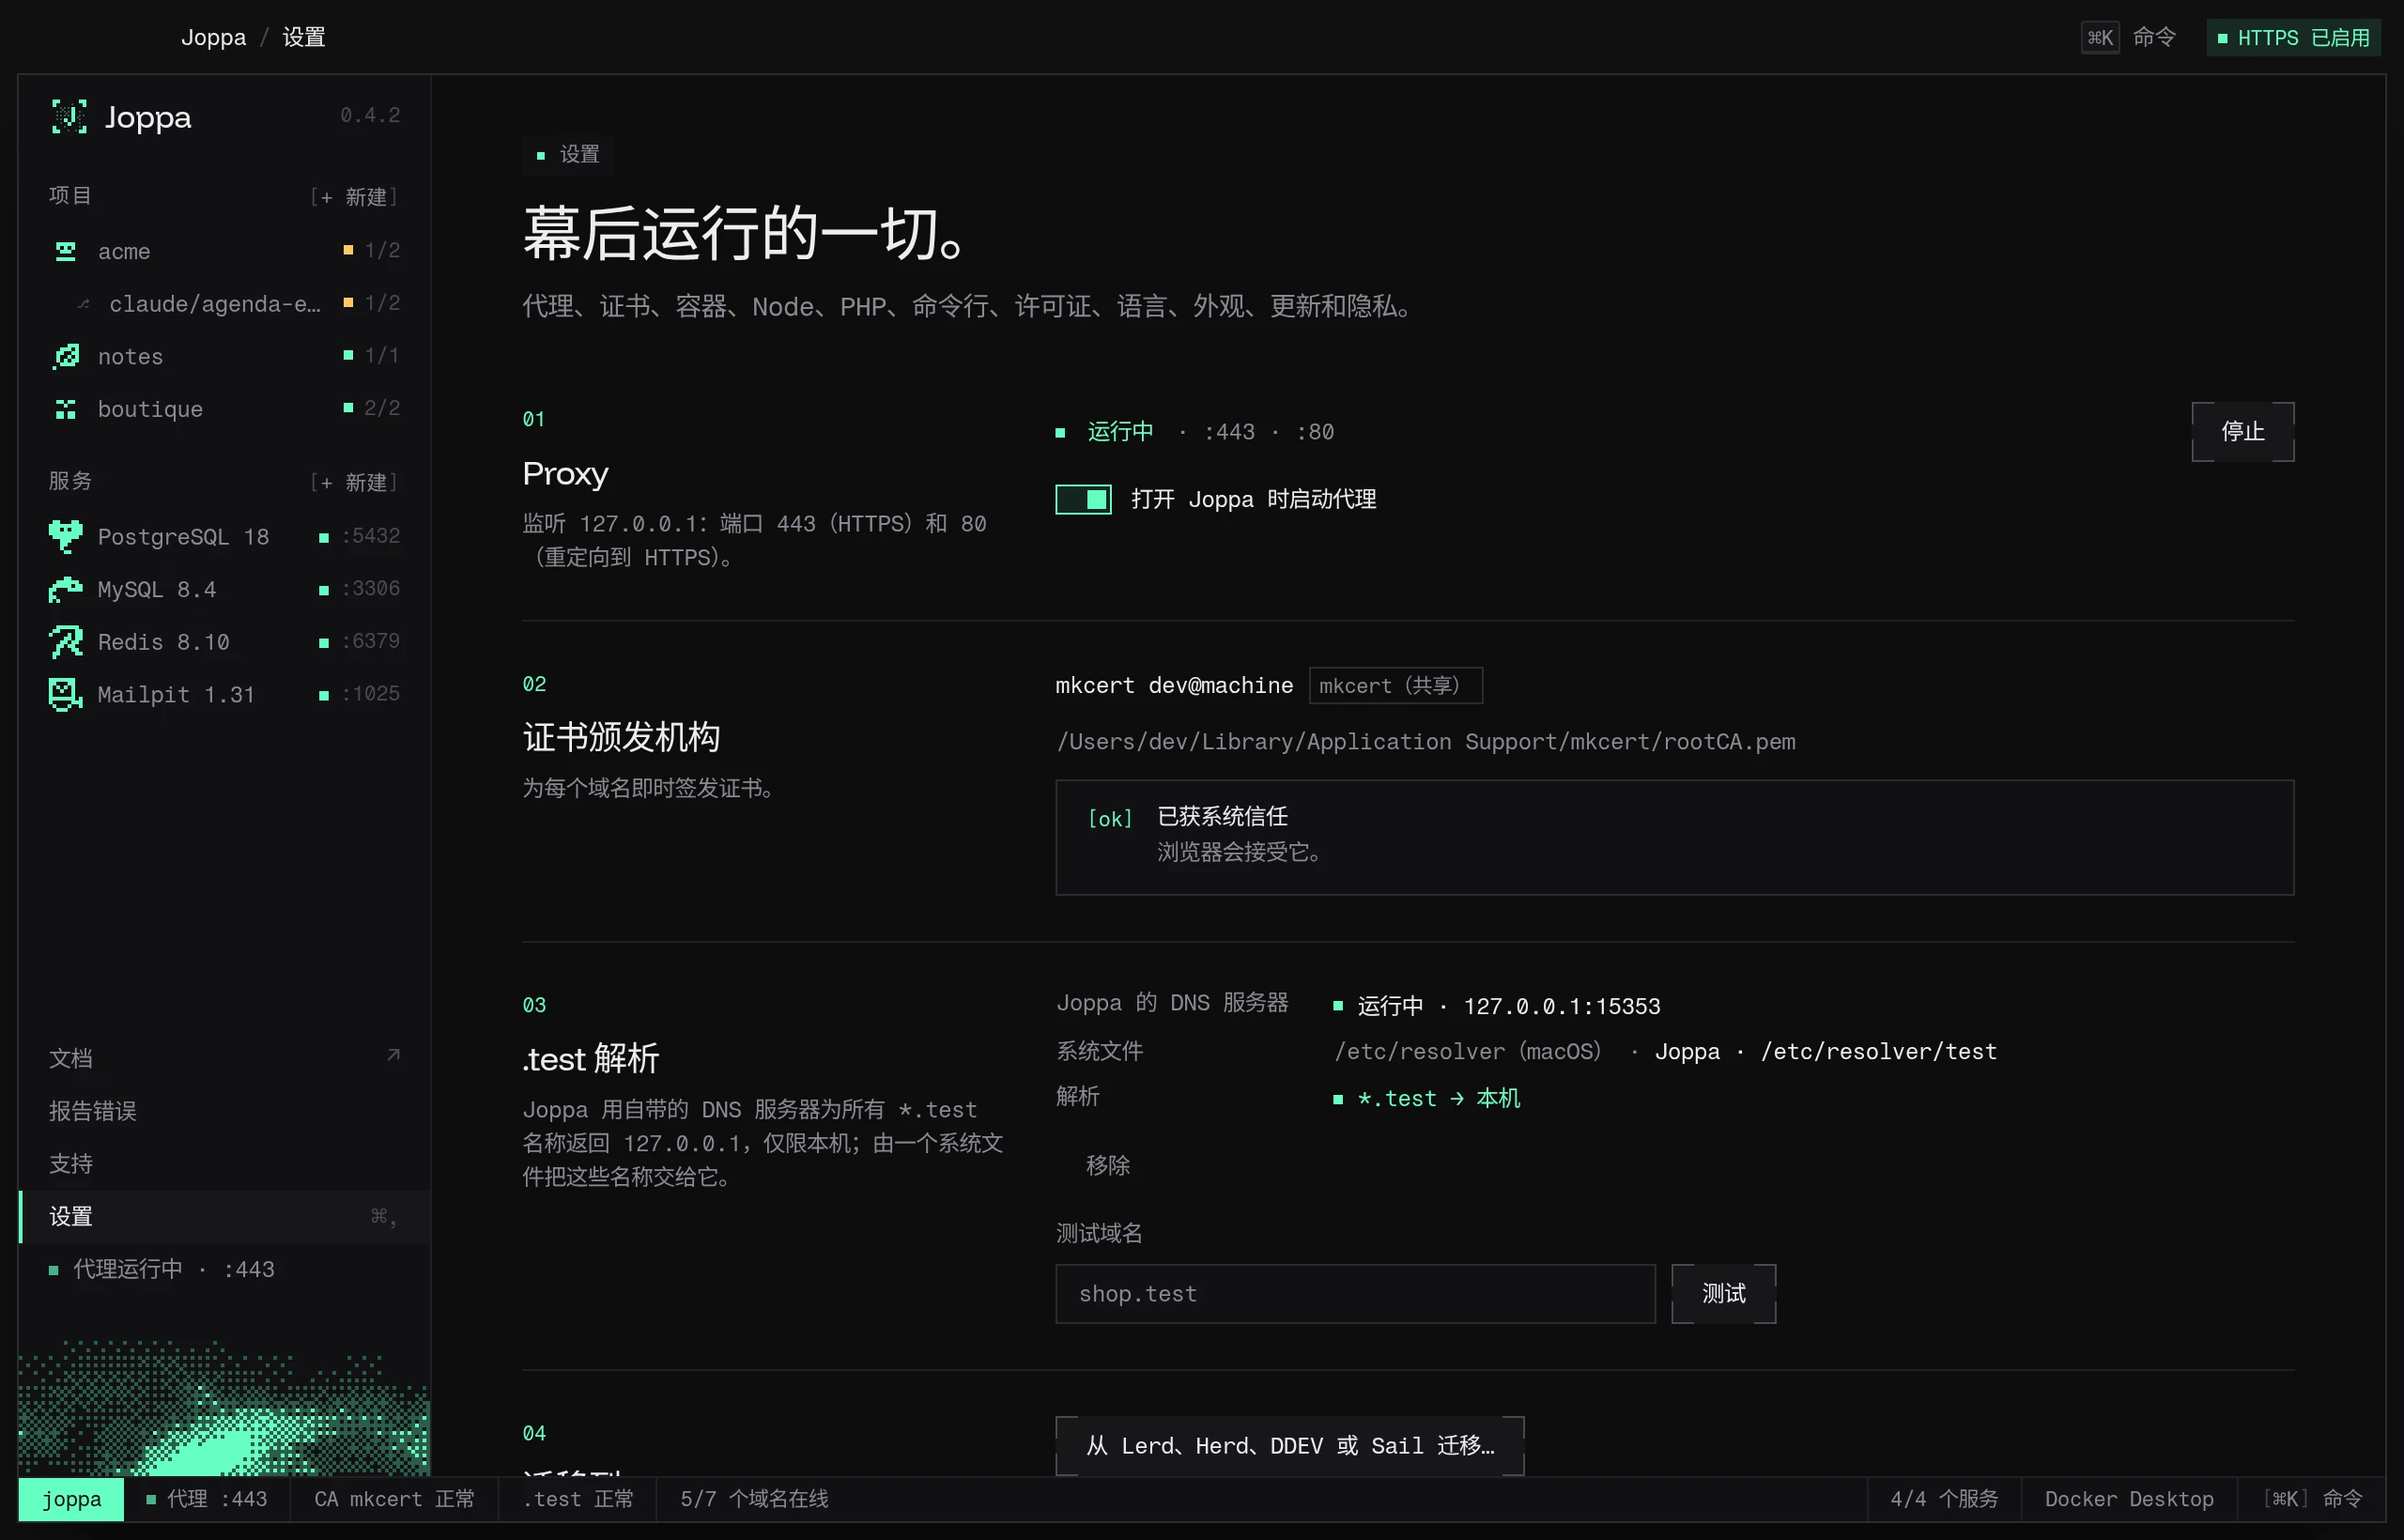Click .test 正常 in status bar
The image size is (2404, 1540).
click(578, 1498)
